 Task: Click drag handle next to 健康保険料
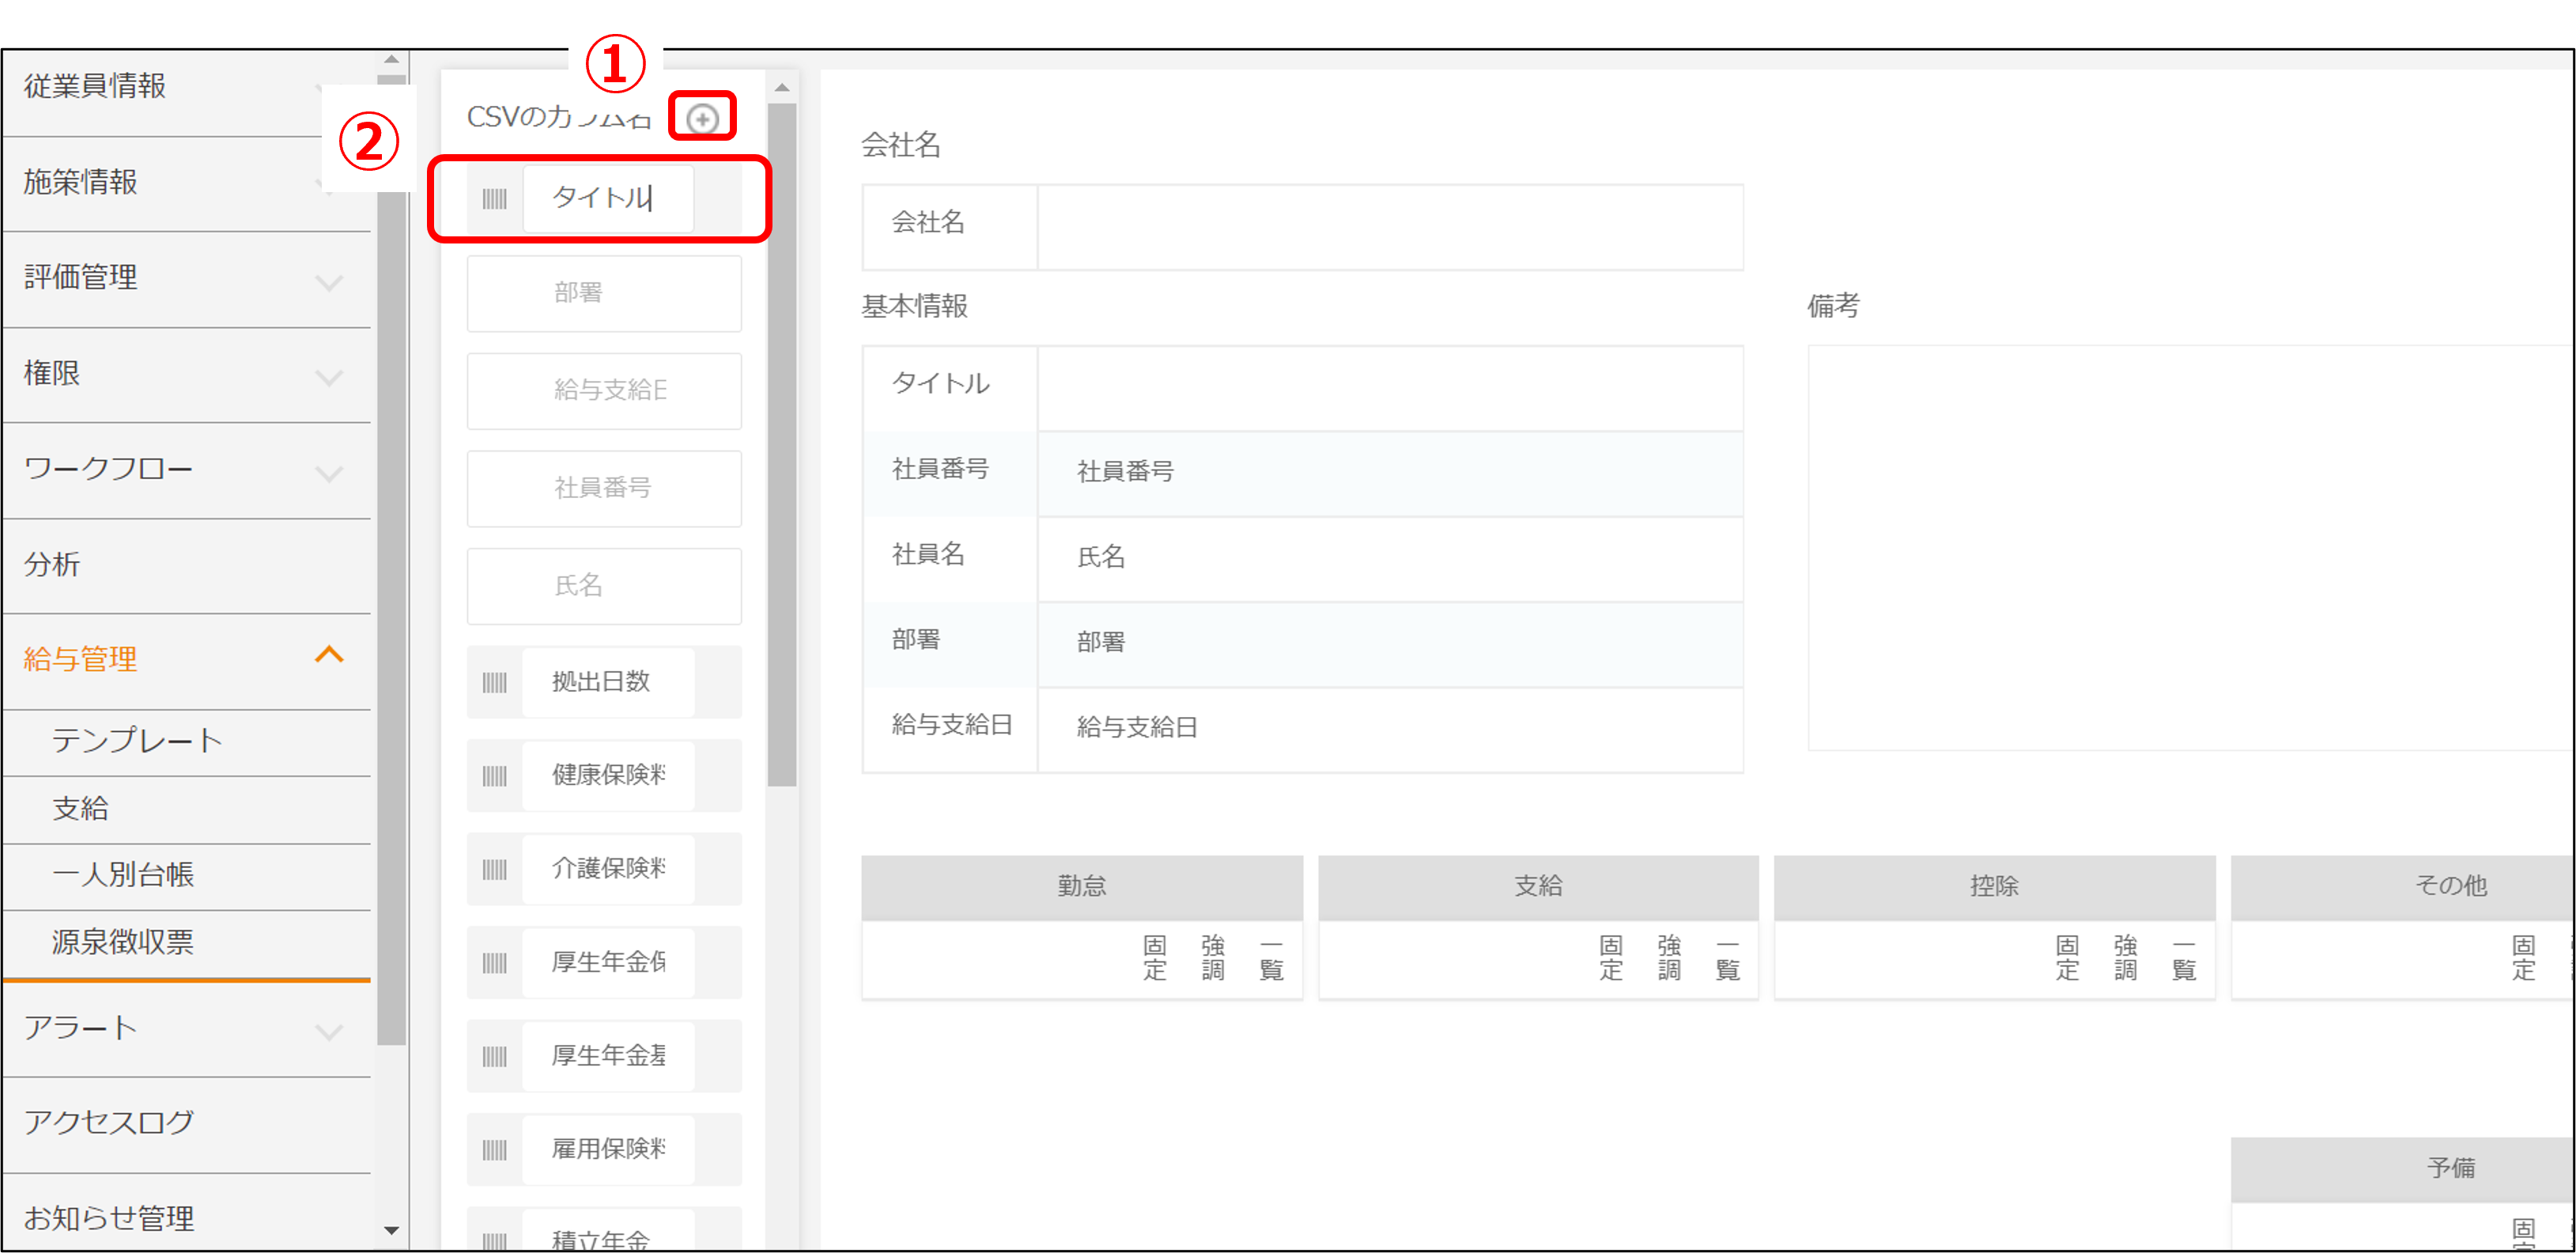click(494, 776)
